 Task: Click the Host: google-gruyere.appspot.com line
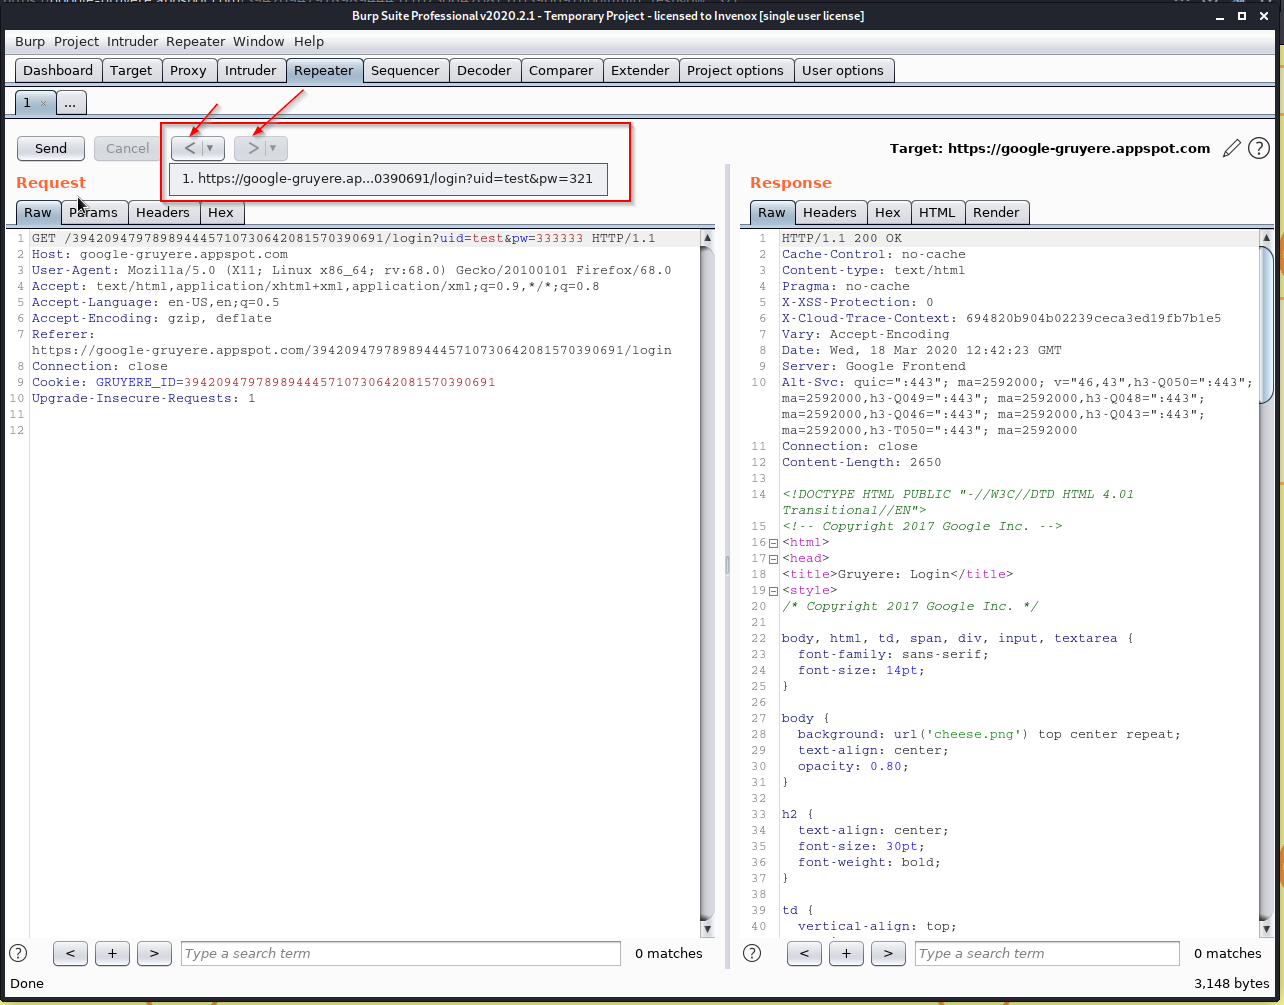coord(160,254)
